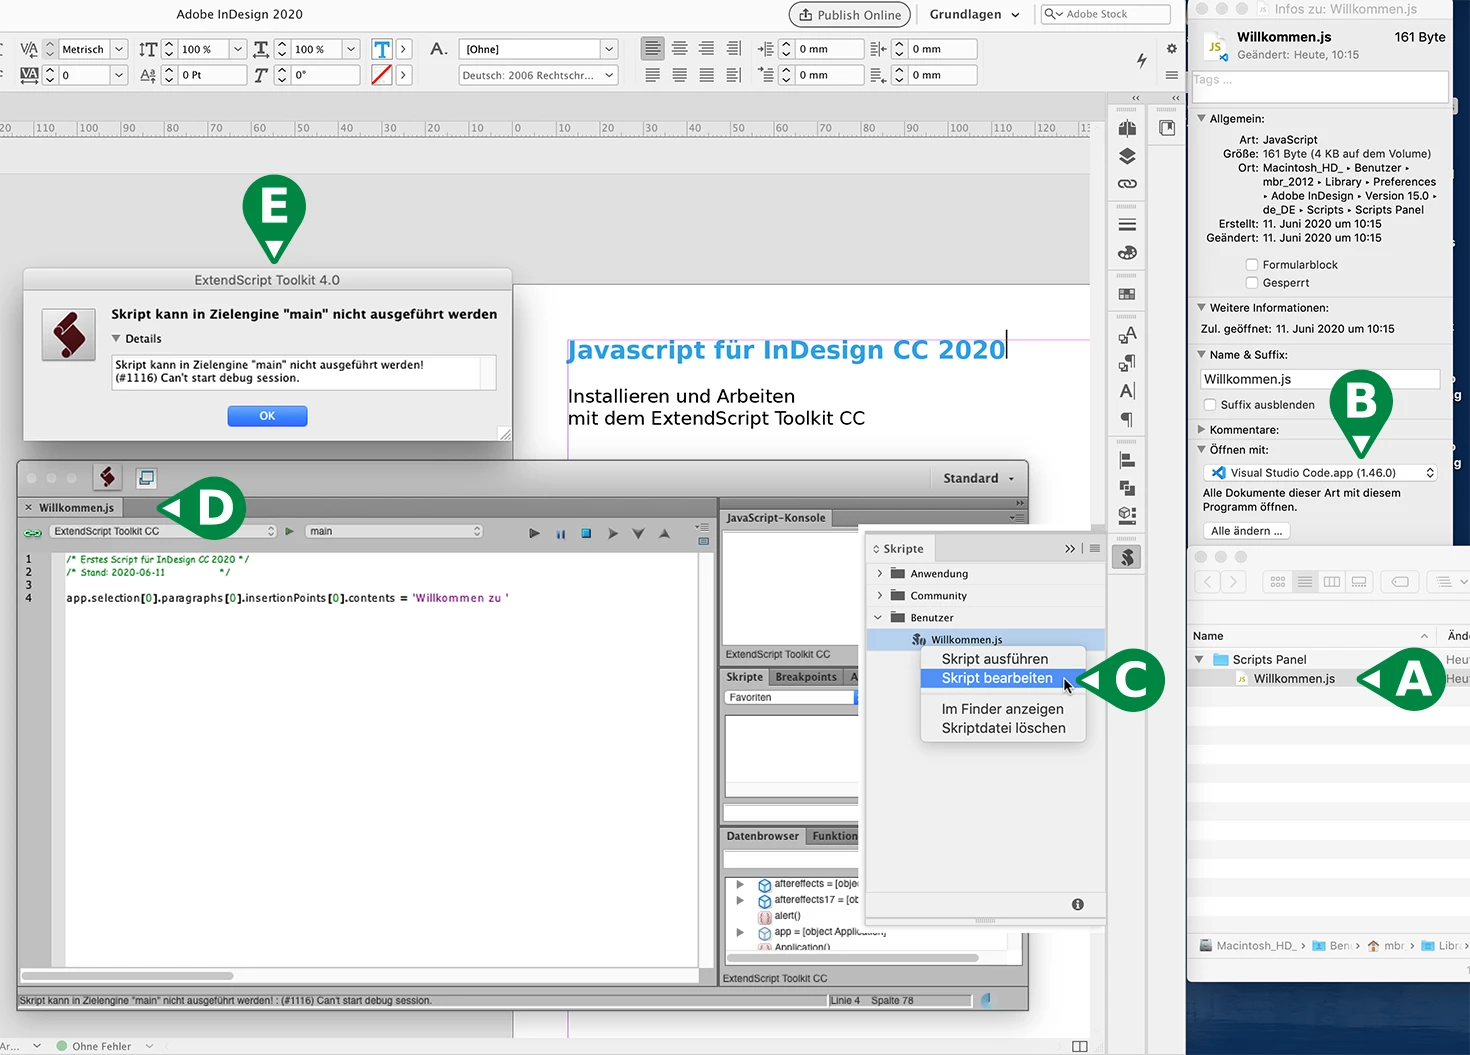Toggle the Formularblock checkbox
The width and height of the screenshot is (1470, 1055).
(1252, 265)
